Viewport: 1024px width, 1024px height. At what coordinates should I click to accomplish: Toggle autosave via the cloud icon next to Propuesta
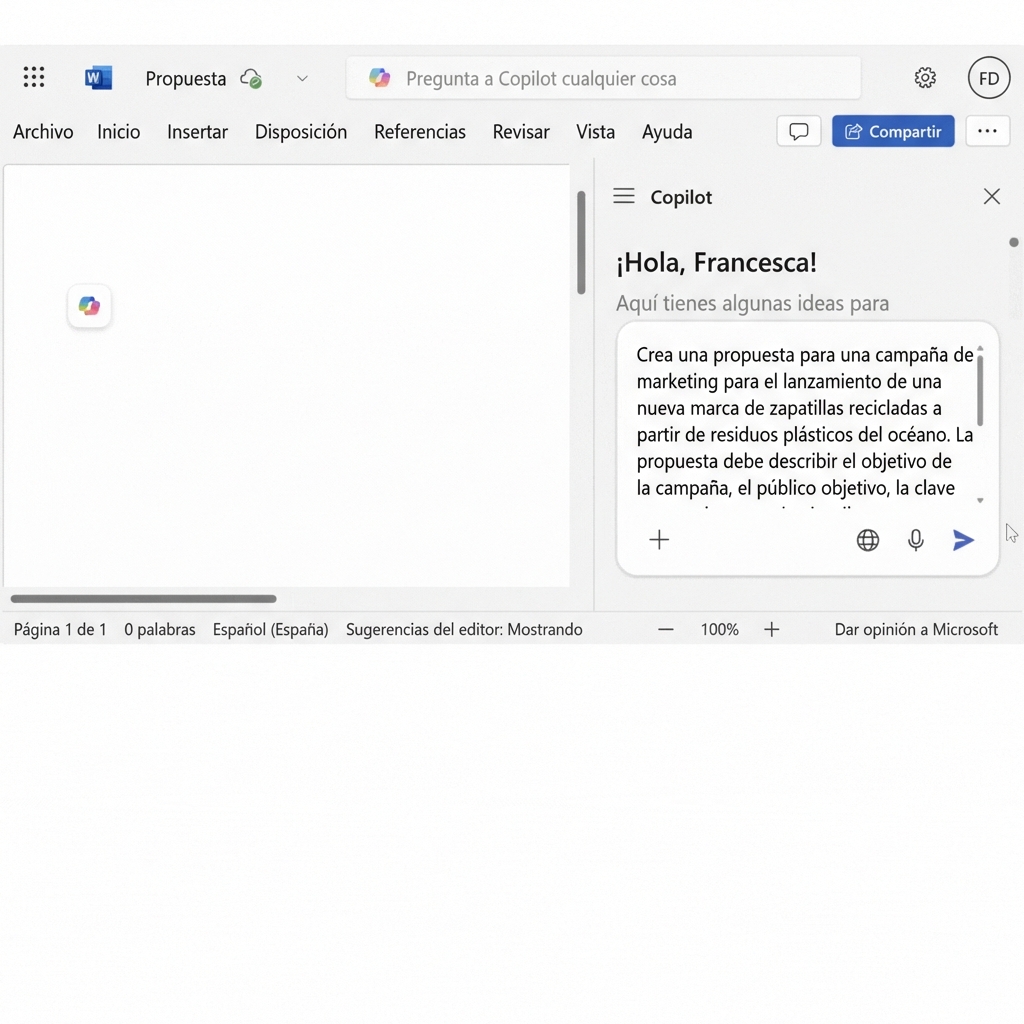252,78
